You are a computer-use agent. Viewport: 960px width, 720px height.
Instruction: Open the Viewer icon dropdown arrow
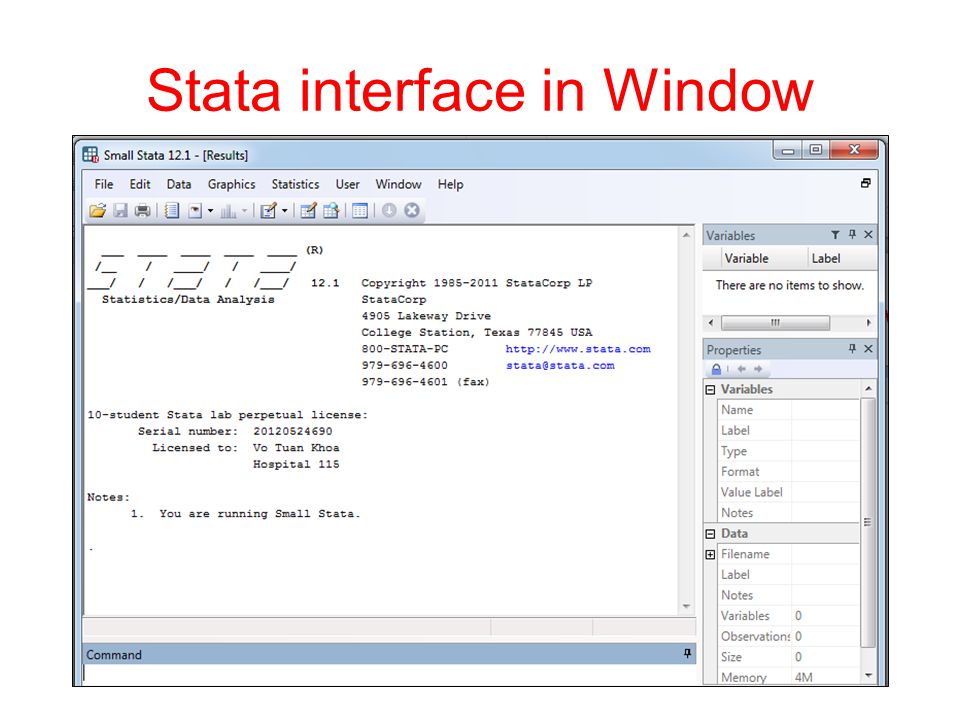[211, 211]
